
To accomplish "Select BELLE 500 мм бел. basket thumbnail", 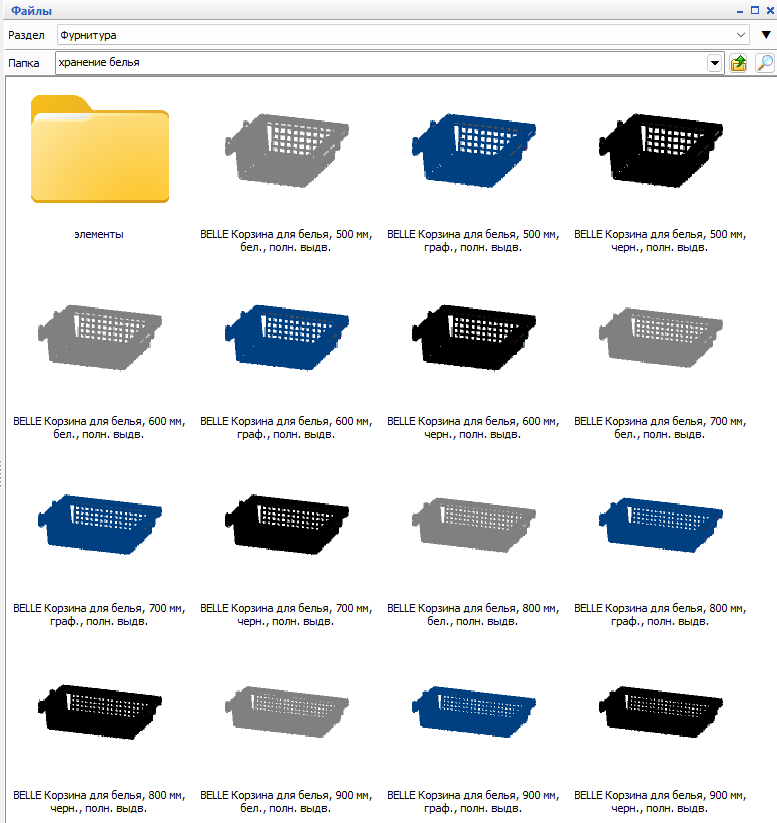I will point(287,150).
